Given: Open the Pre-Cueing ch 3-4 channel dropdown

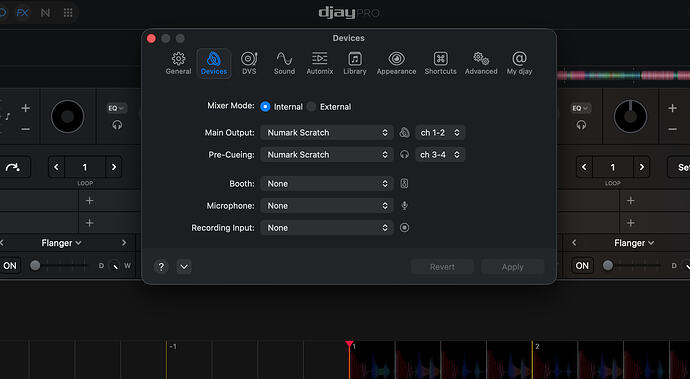Looking at the screenshot, I should click(x=440, y=155).
